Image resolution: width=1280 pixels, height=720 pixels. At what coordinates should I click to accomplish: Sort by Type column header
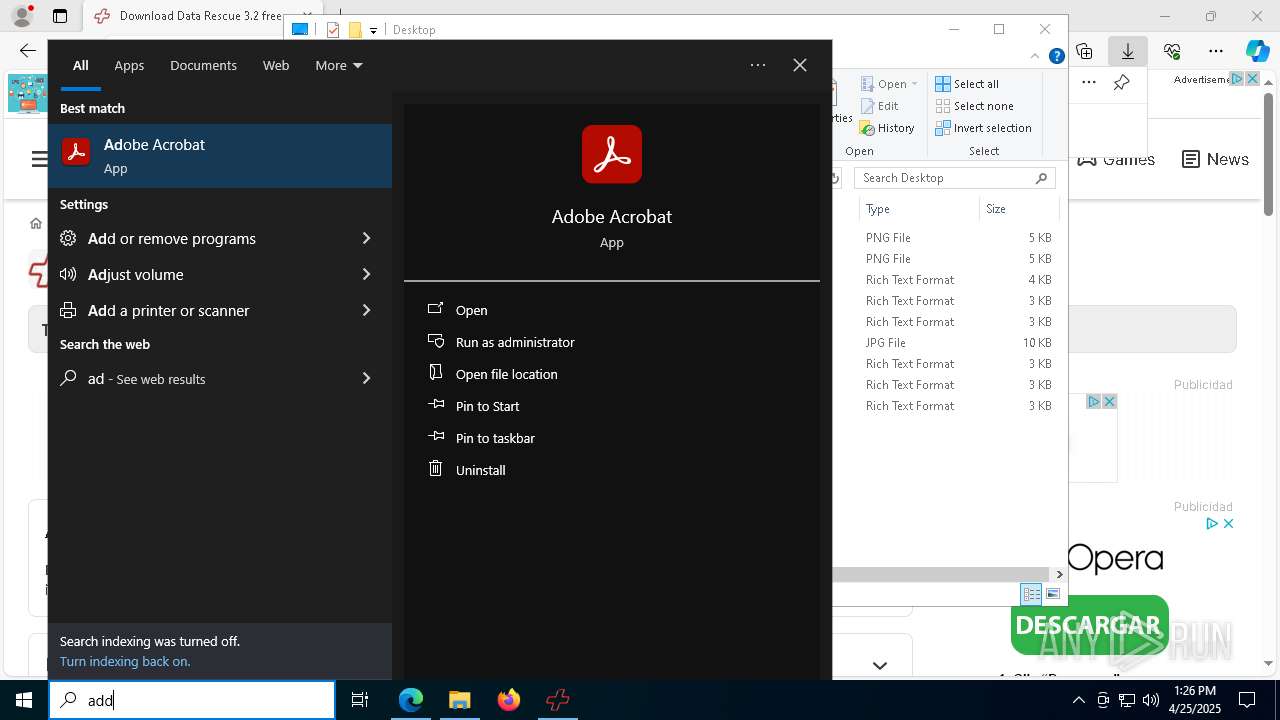(918, 209)
